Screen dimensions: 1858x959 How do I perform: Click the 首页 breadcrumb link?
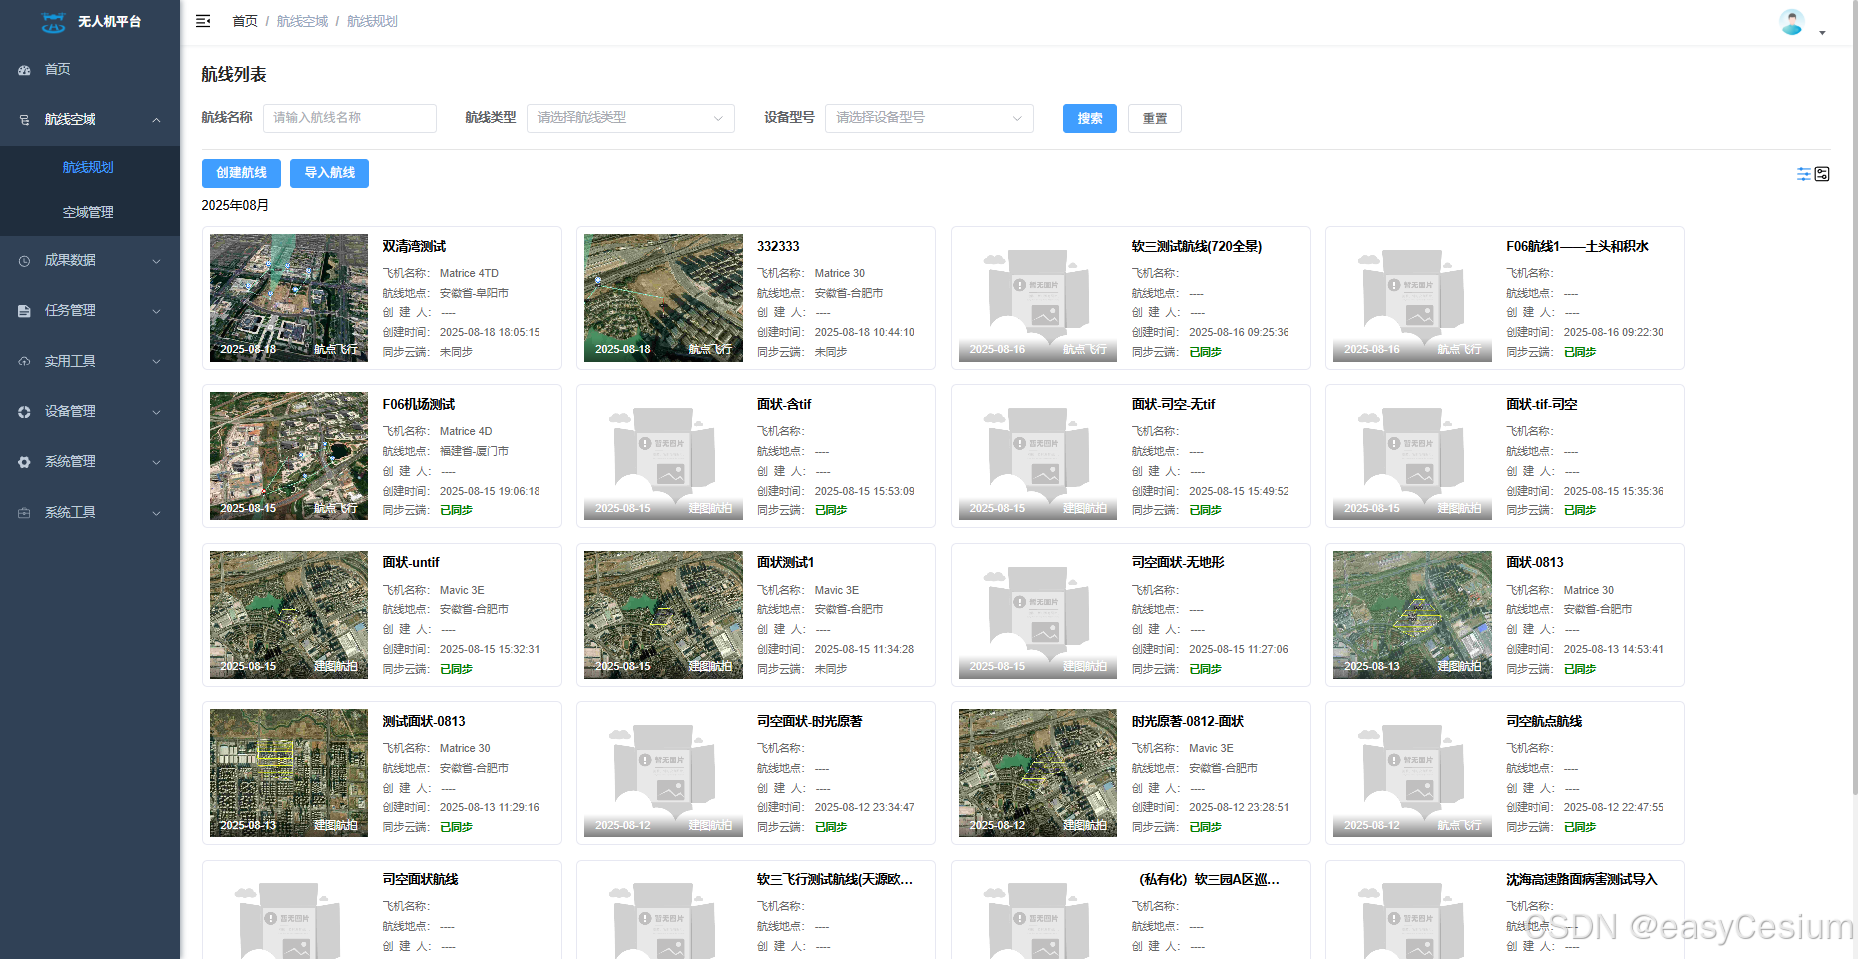click(245, 21)
